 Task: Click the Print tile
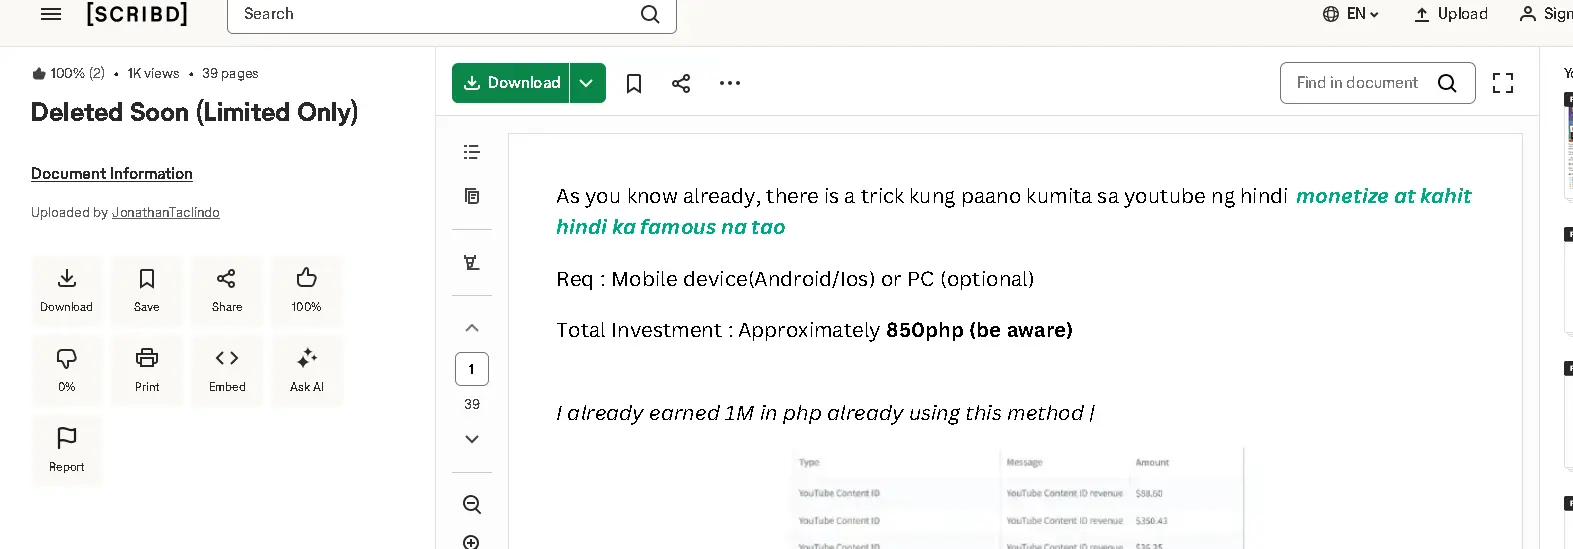pos(147,371)
